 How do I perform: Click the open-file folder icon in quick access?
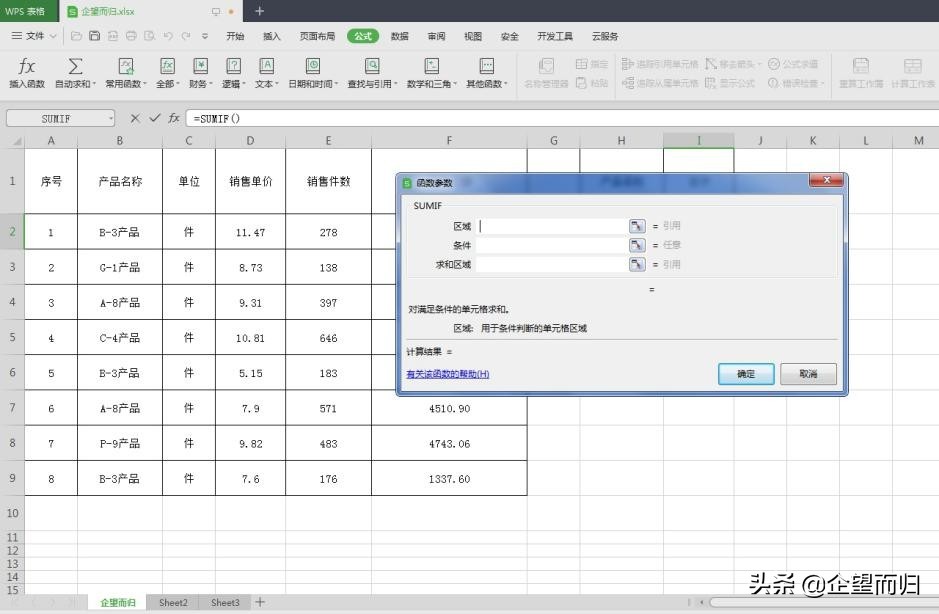point(76,36)
